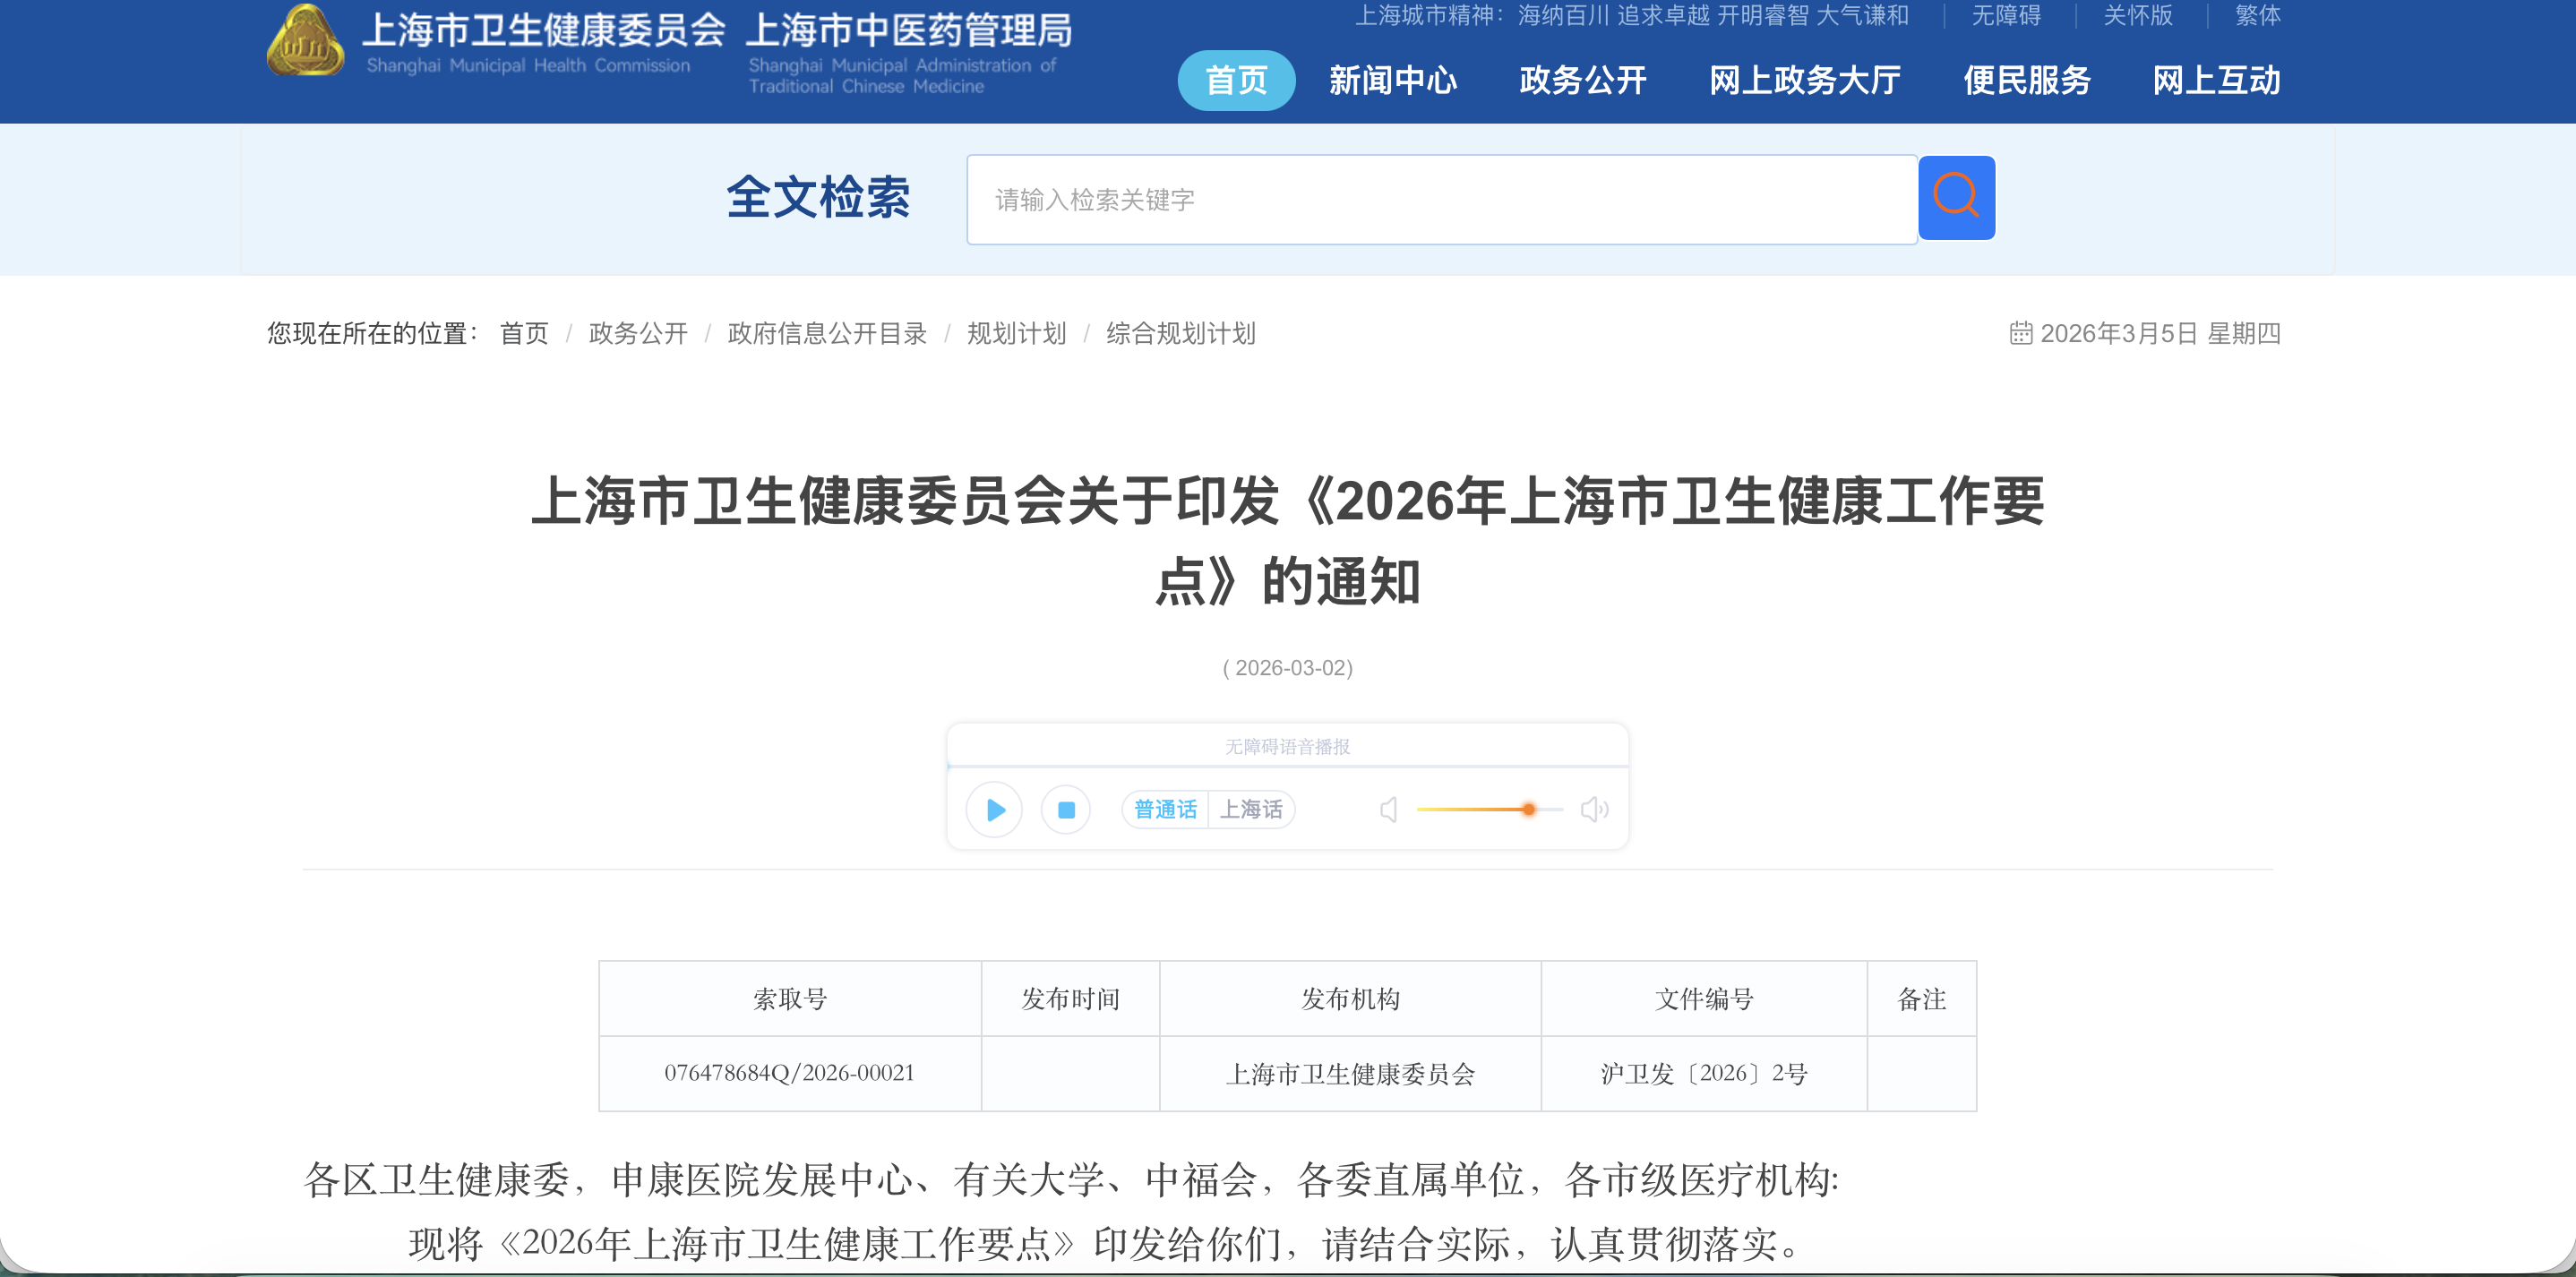
Task: Switch to 关怀版 care mode
Action: (2137, 15)
